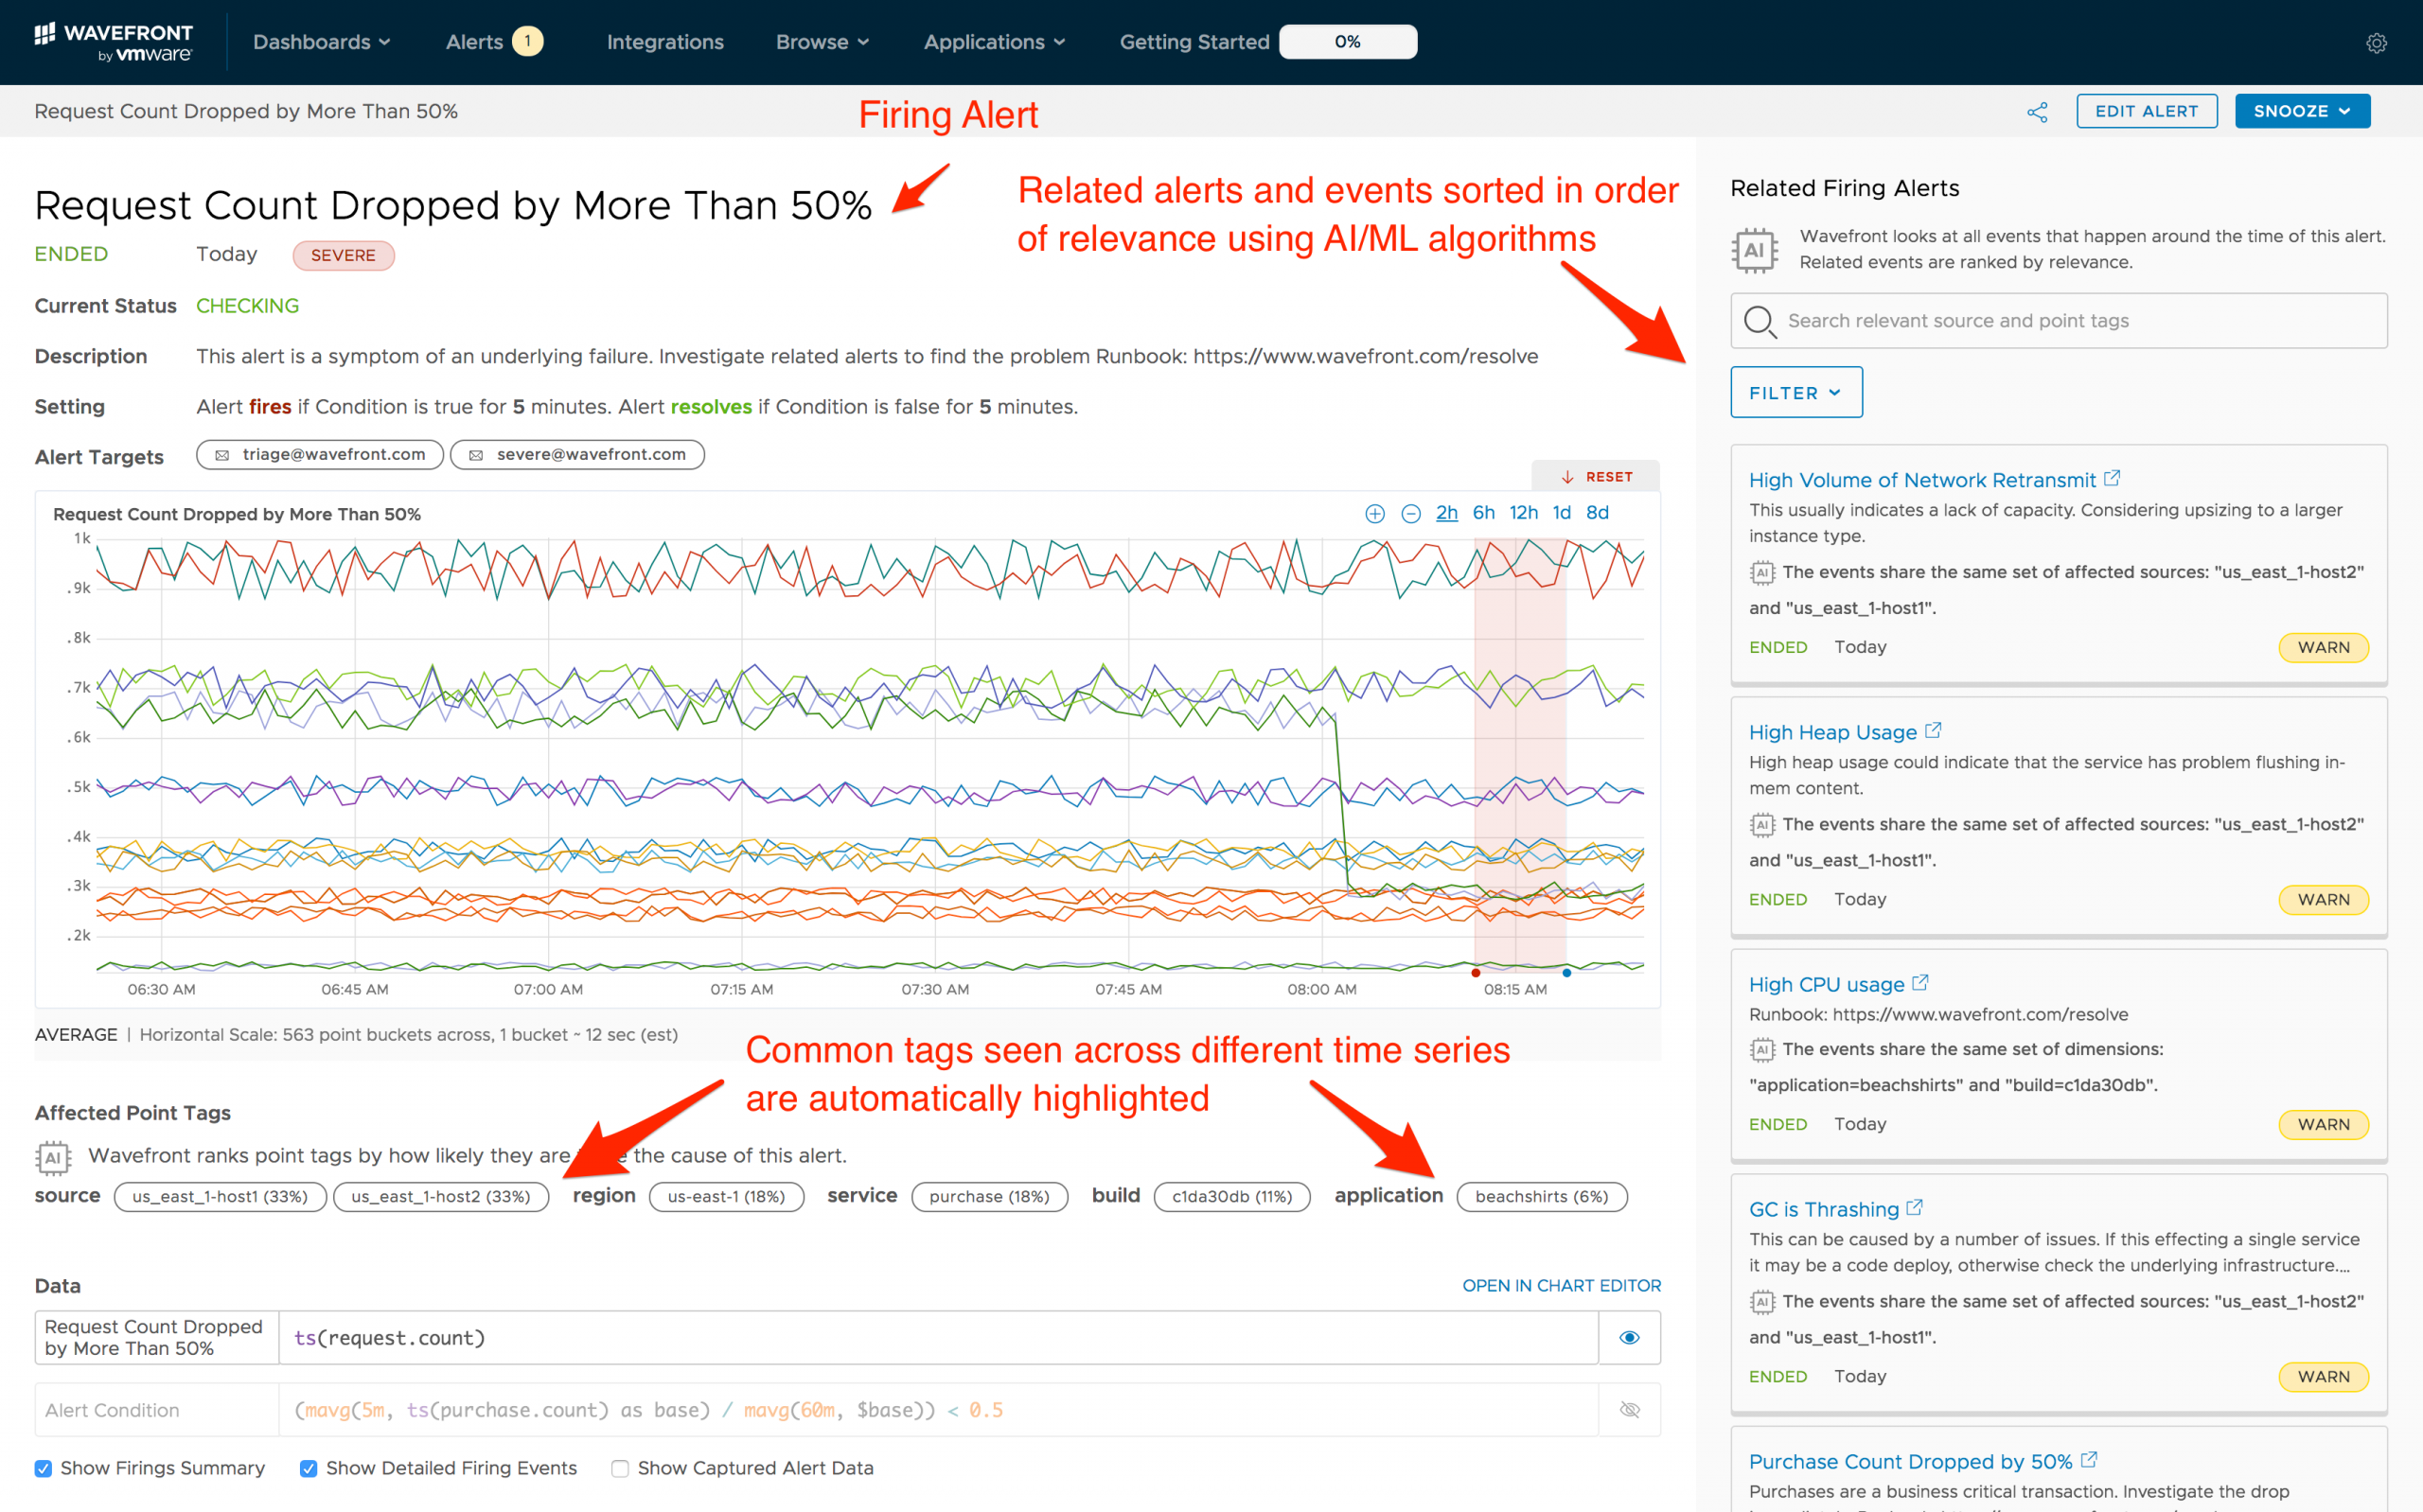Hide the request.count query with eye icon
The height and width of the screenshot is (1512, 2423).
coord(1629,1338)
